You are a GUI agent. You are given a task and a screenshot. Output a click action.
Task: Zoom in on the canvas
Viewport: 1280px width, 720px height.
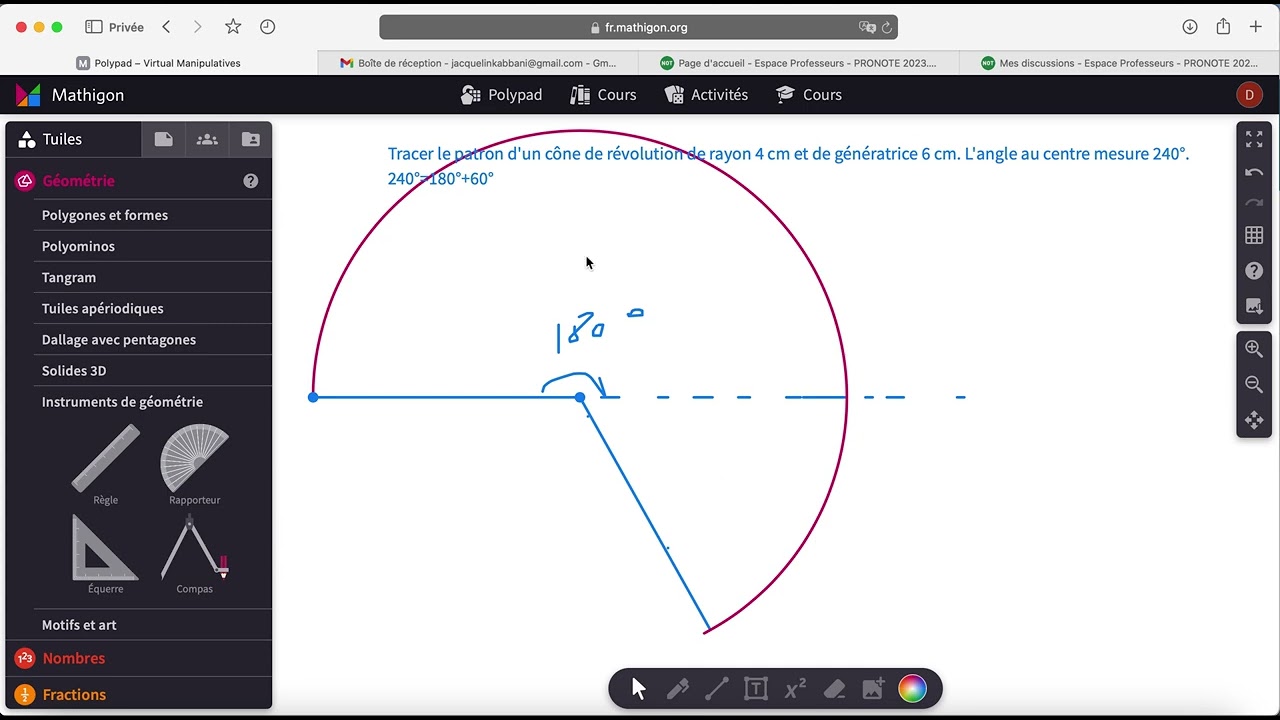1254,349
